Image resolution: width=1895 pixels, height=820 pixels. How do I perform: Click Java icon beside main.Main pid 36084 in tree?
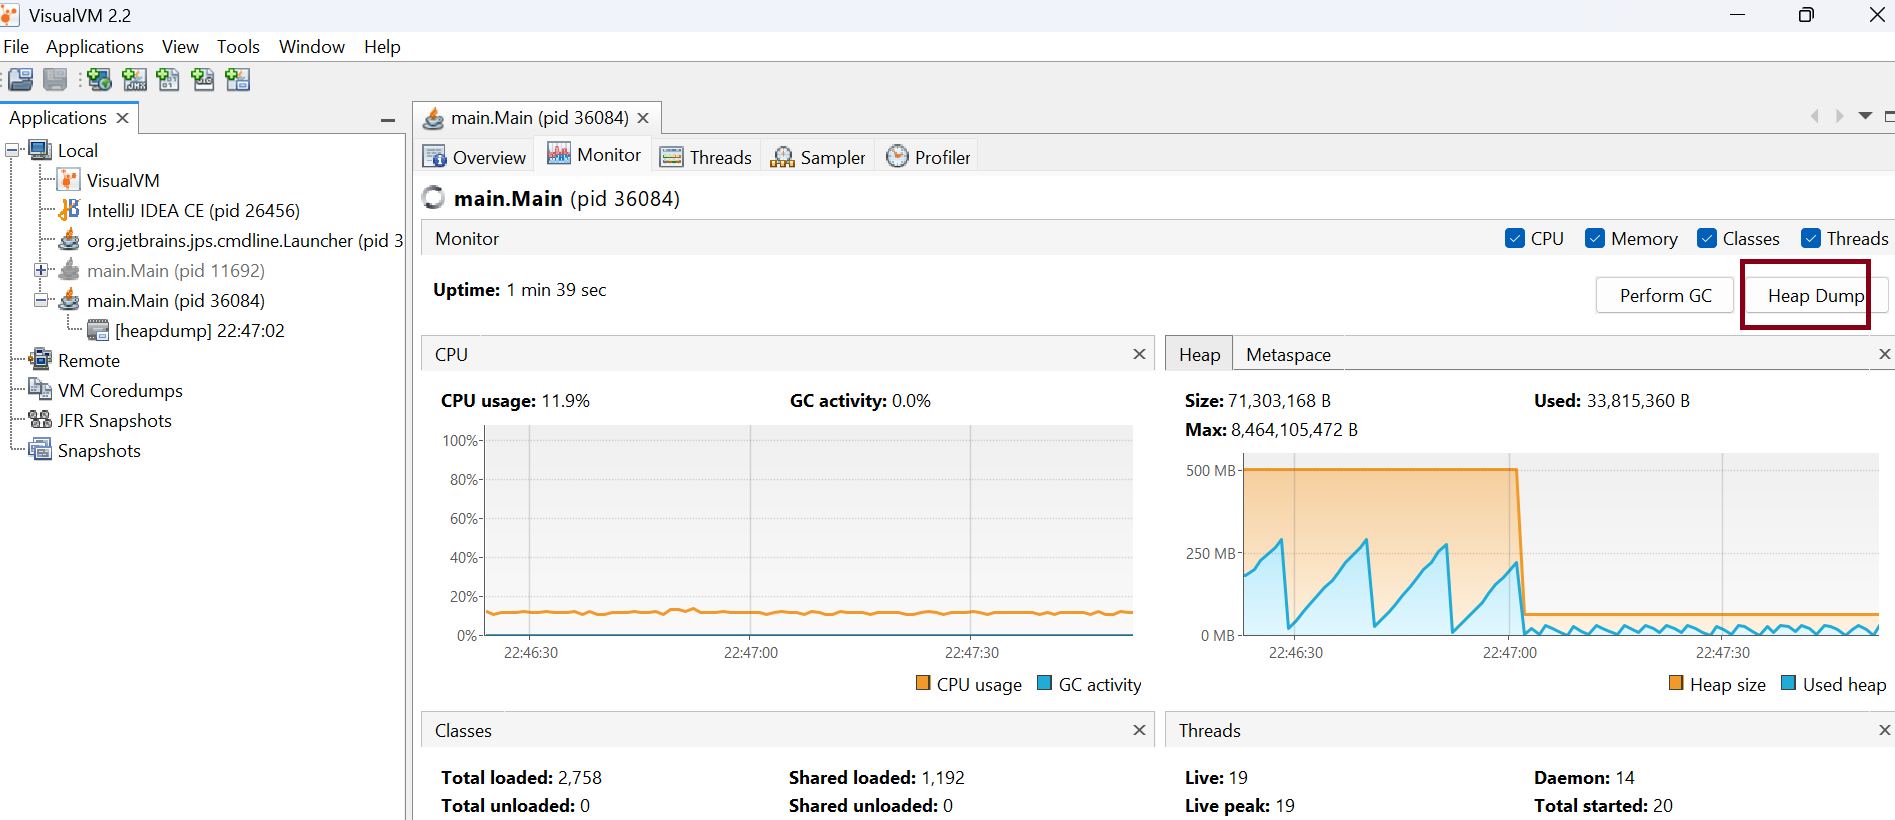[x=69, y=300]
